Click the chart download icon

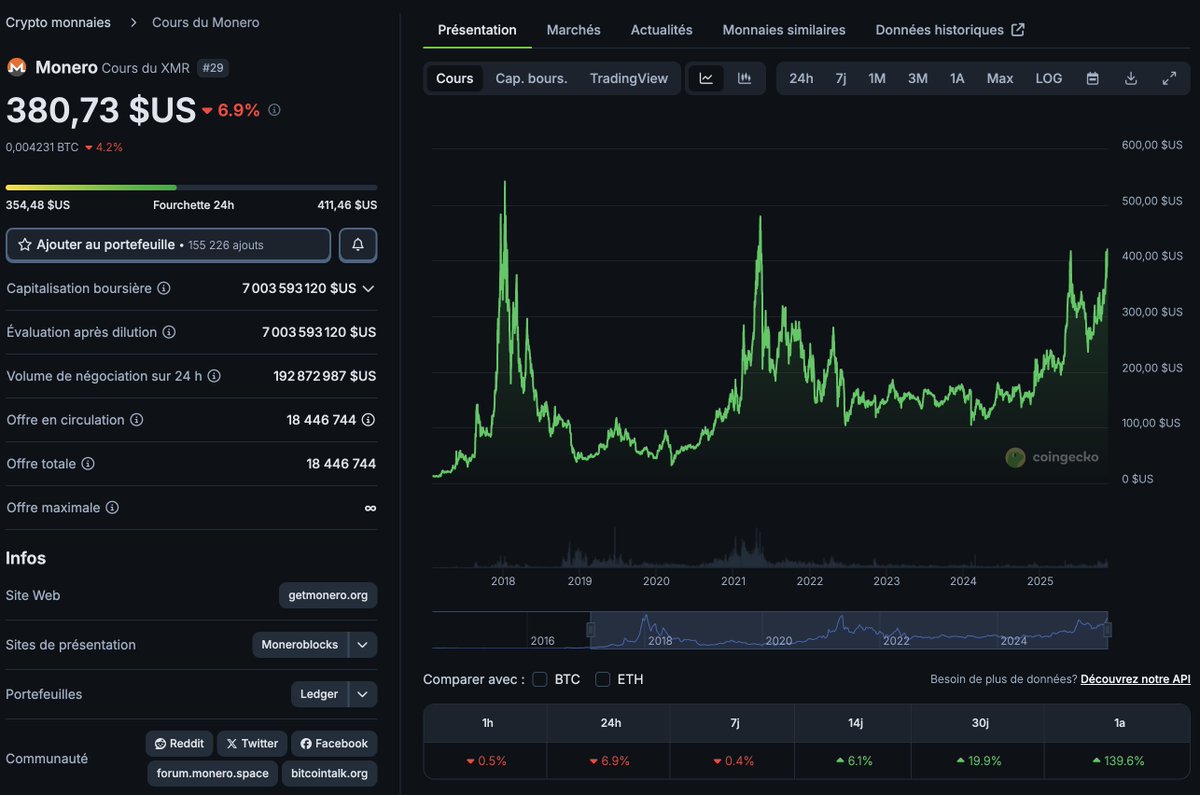click(x=1130, y=77)
